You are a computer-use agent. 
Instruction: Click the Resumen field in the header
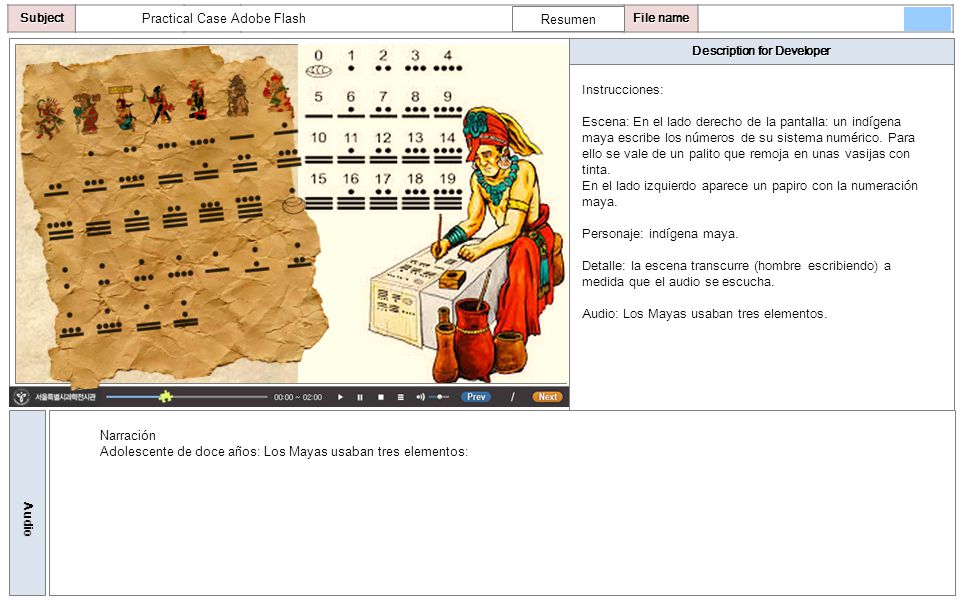[568, 19]
